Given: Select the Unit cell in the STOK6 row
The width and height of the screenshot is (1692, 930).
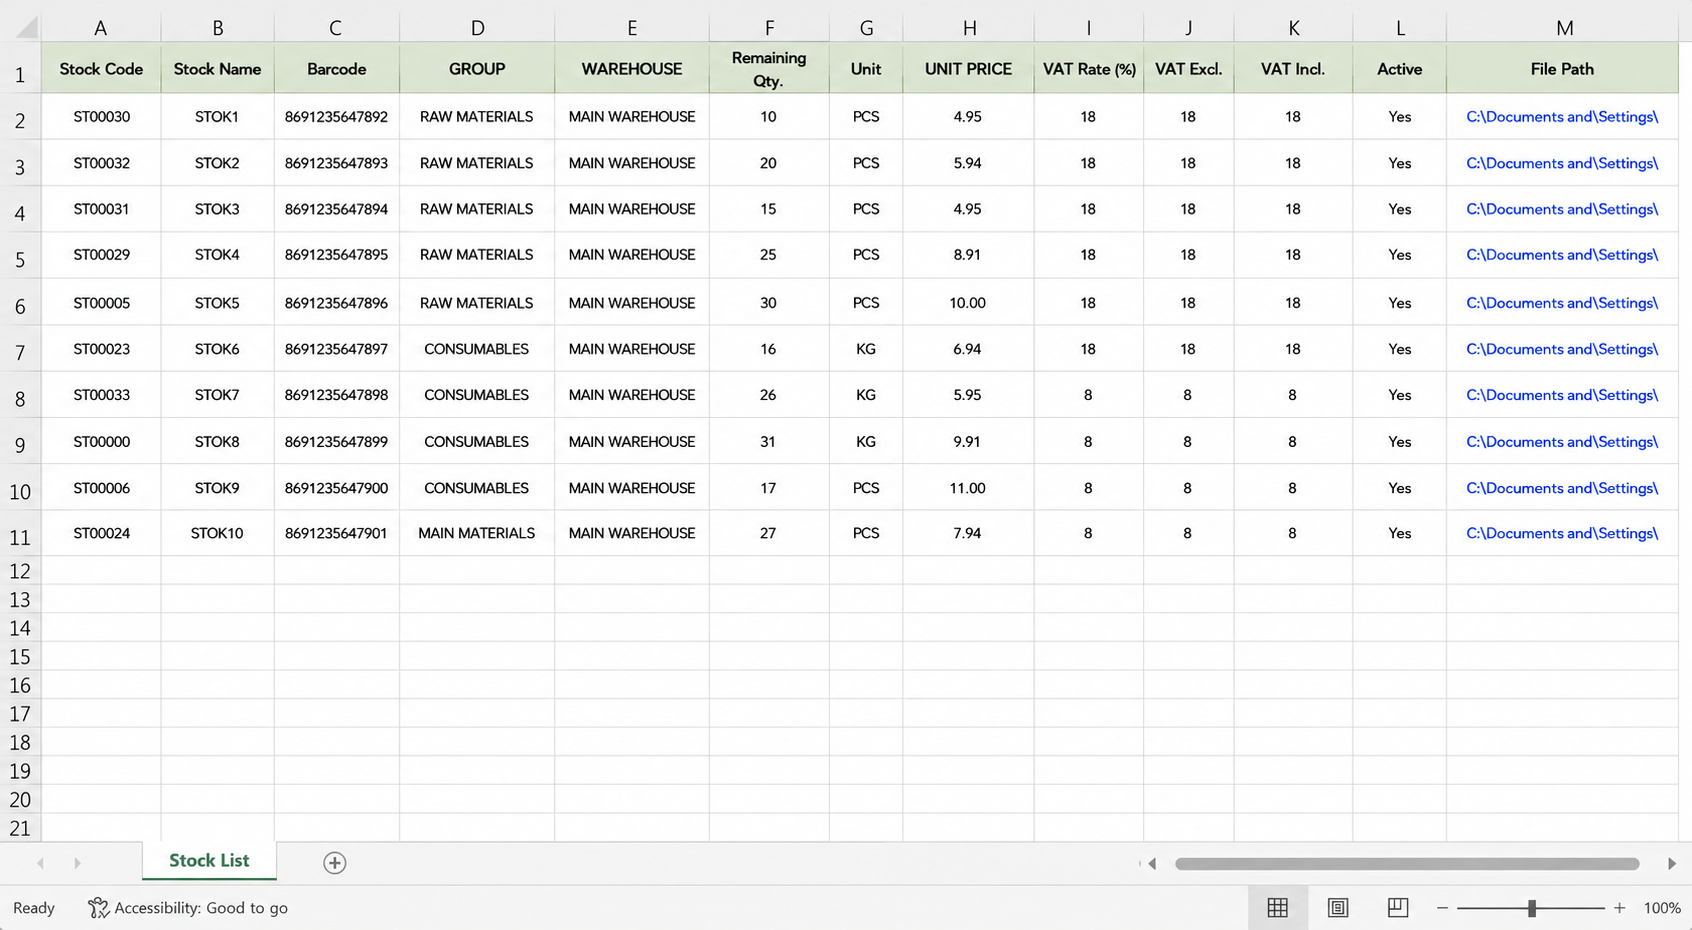Looking at the screenshot, I should click(866, 349).
